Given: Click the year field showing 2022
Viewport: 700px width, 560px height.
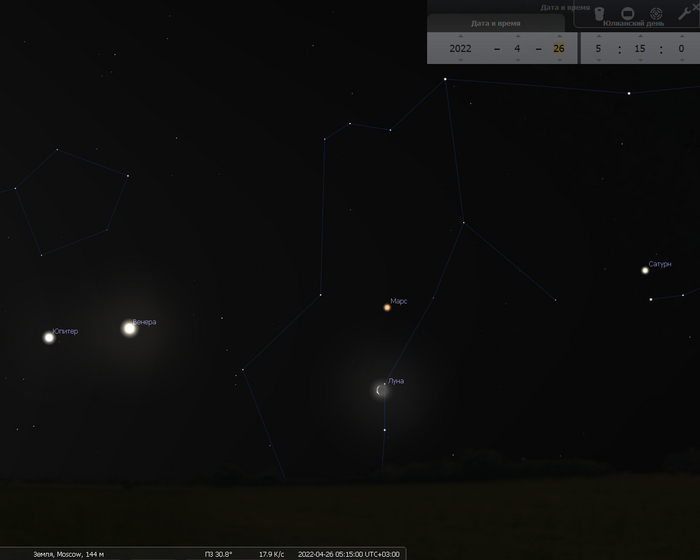Looking at the screenshot, I should point(460,48).
